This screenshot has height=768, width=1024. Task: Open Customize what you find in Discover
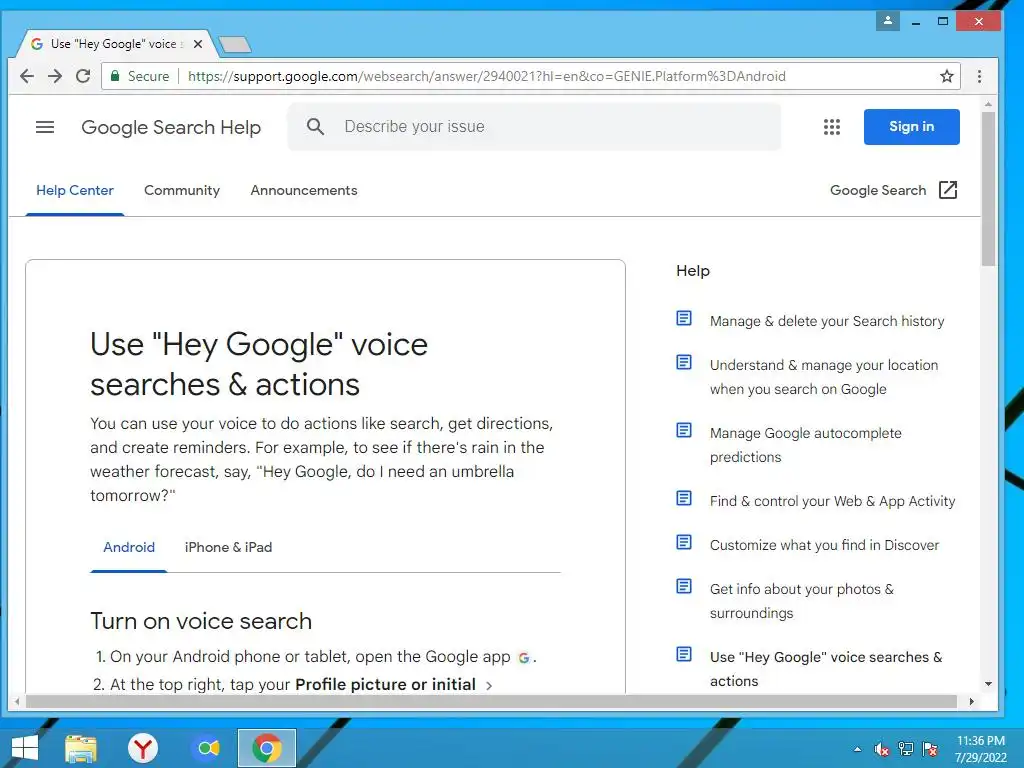(x=824, y=545)
